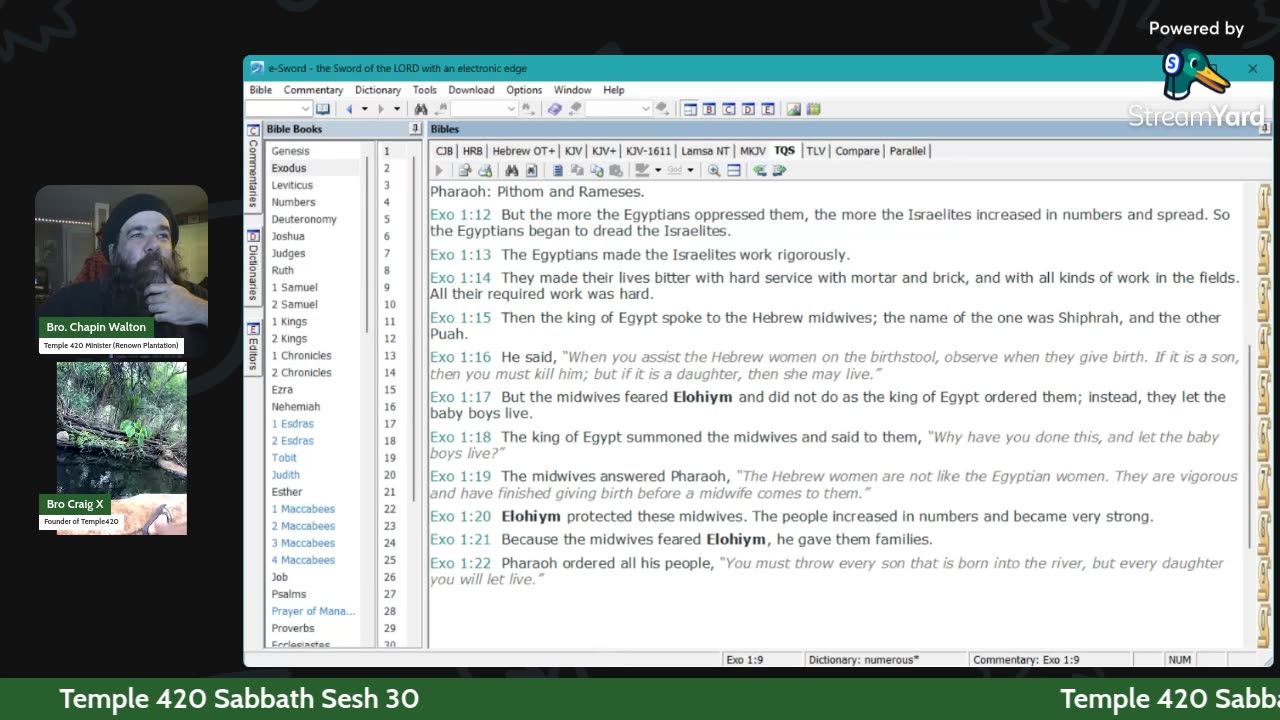Open the graphics viewer picture icon
1280x720 pixels.
[794, 109]
